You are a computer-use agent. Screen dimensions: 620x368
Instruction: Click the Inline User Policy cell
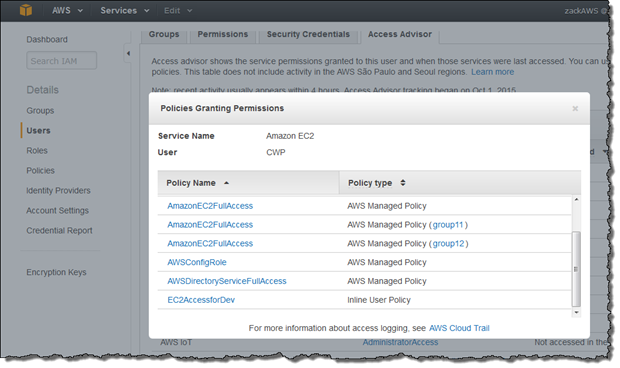(x=379, y=300)
